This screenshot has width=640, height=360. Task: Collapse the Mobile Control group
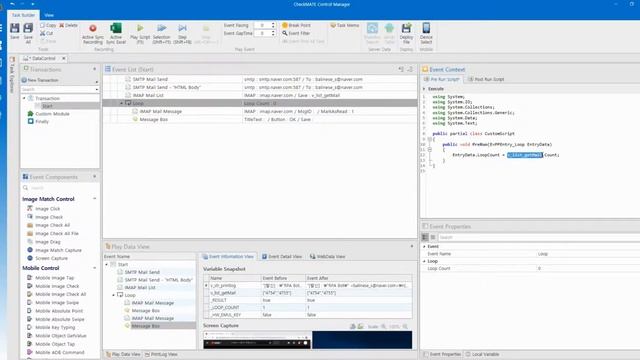95,268
